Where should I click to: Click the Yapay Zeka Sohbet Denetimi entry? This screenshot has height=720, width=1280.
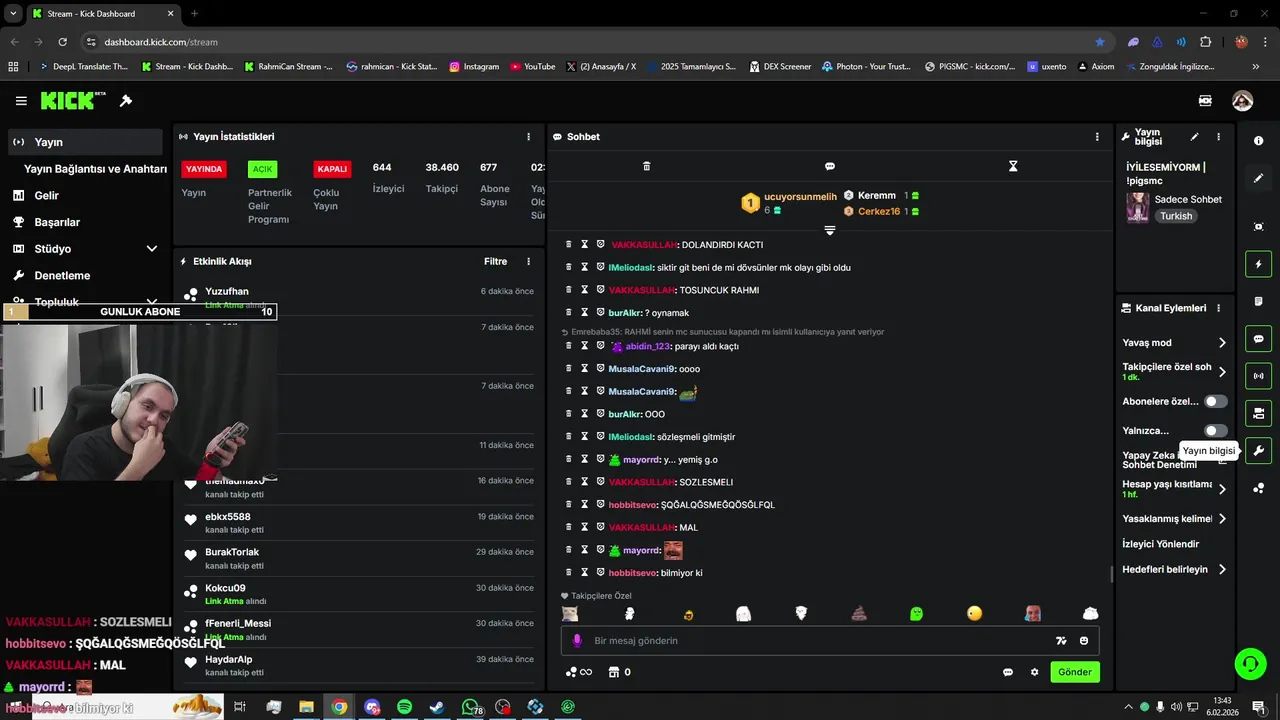point(1159,460)
